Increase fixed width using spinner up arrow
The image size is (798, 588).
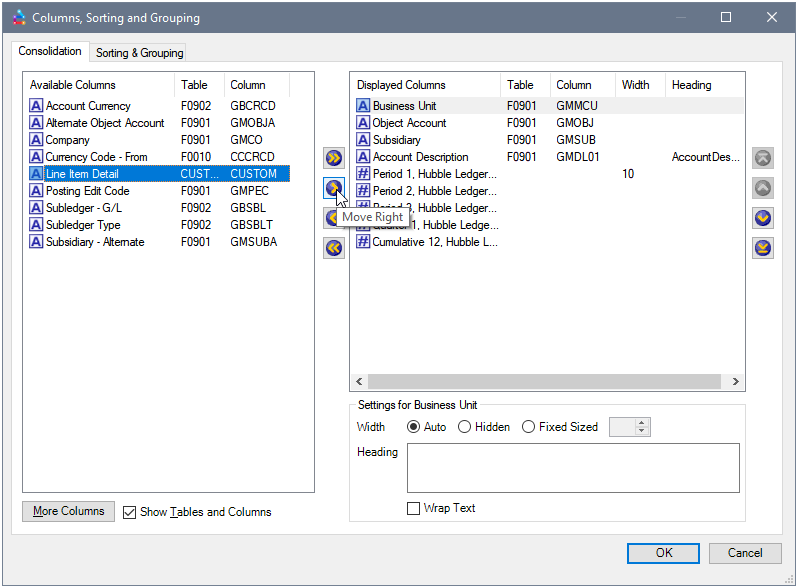[642, 422]
